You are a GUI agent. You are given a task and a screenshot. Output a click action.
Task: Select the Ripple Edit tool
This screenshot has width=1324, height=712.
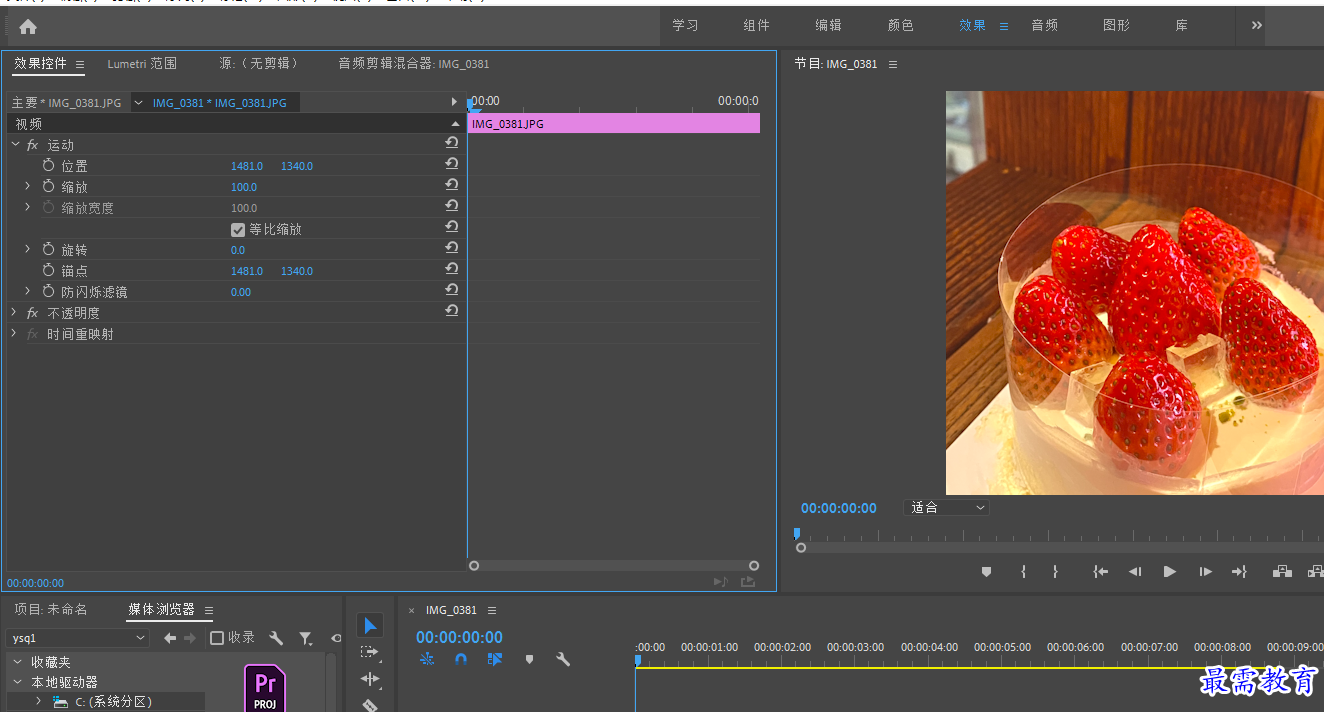pos(370,679)
